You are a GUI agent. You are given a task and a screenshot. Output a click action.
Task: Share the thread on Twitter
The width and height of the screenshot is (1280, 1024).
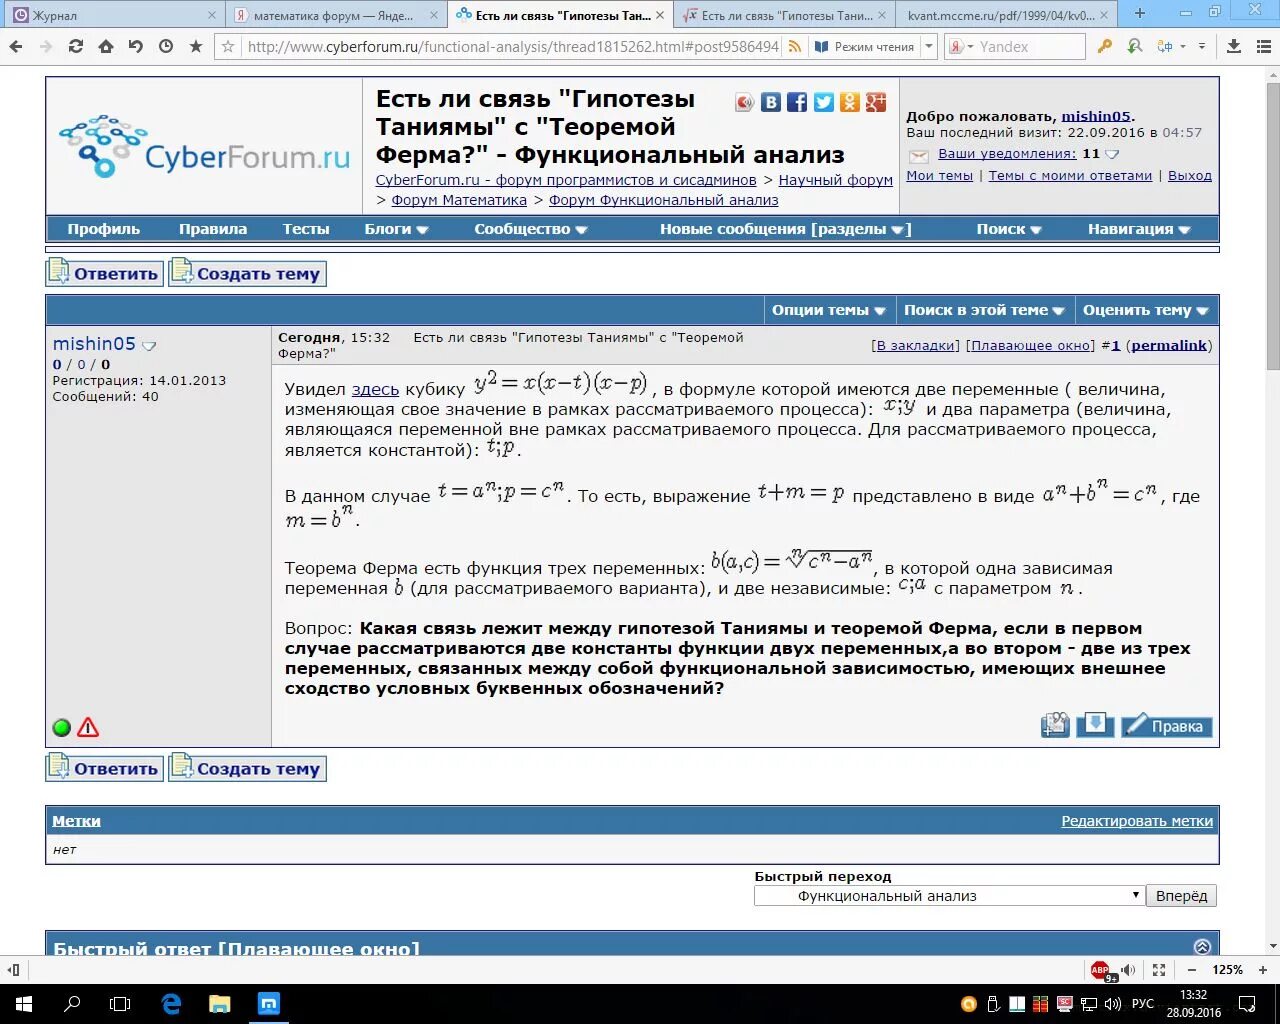coord(824,102)
